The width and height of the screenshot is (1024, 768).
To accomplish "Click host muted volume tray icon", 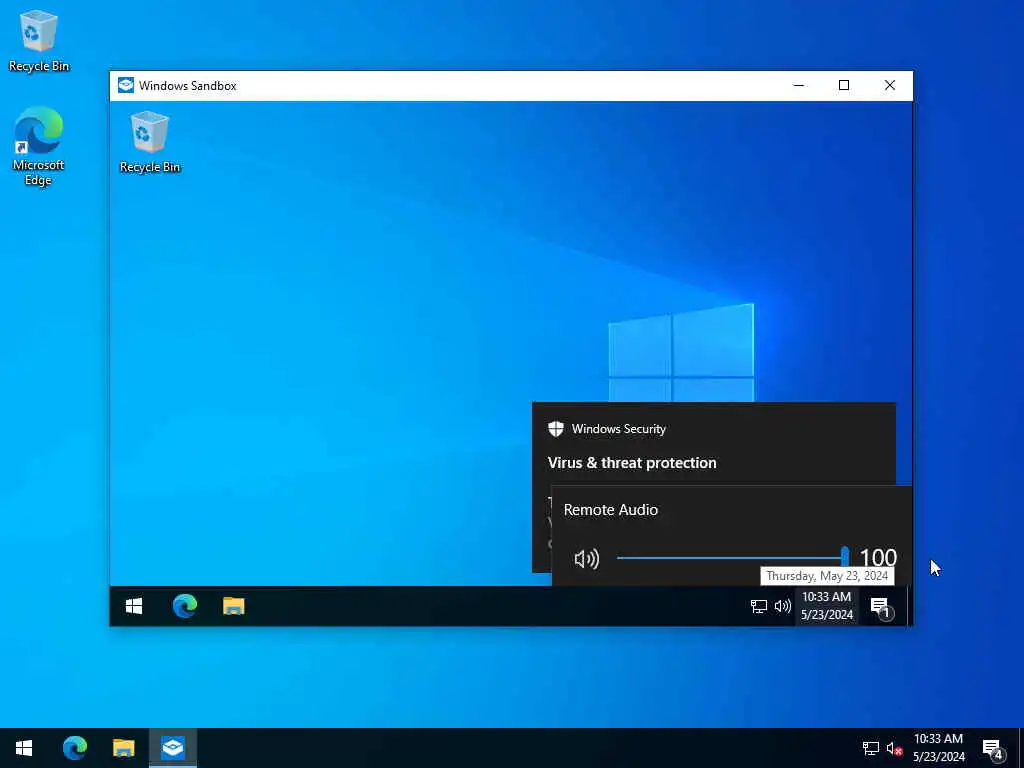I will [894, 748].
